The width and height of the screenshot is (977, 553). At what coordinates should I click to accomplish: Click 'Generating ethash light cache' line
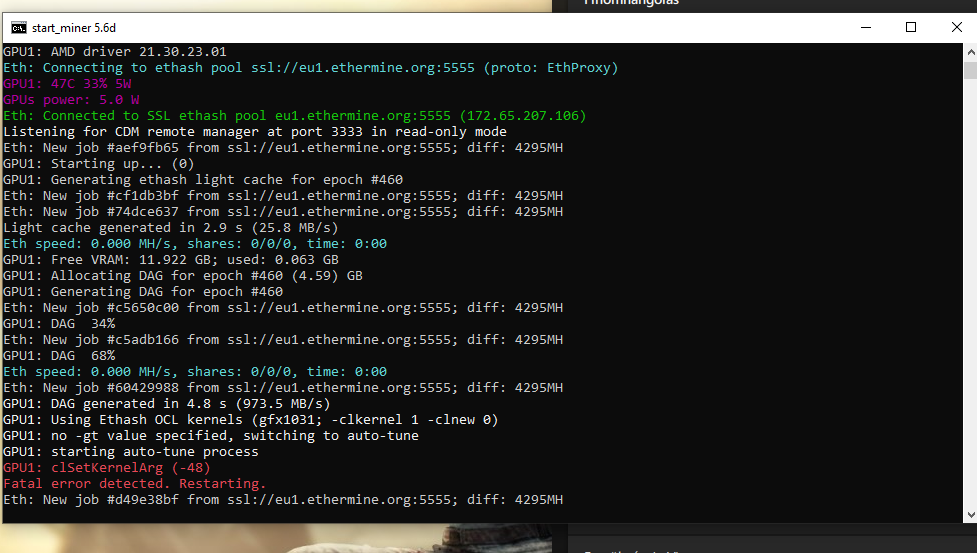[203, 180]
